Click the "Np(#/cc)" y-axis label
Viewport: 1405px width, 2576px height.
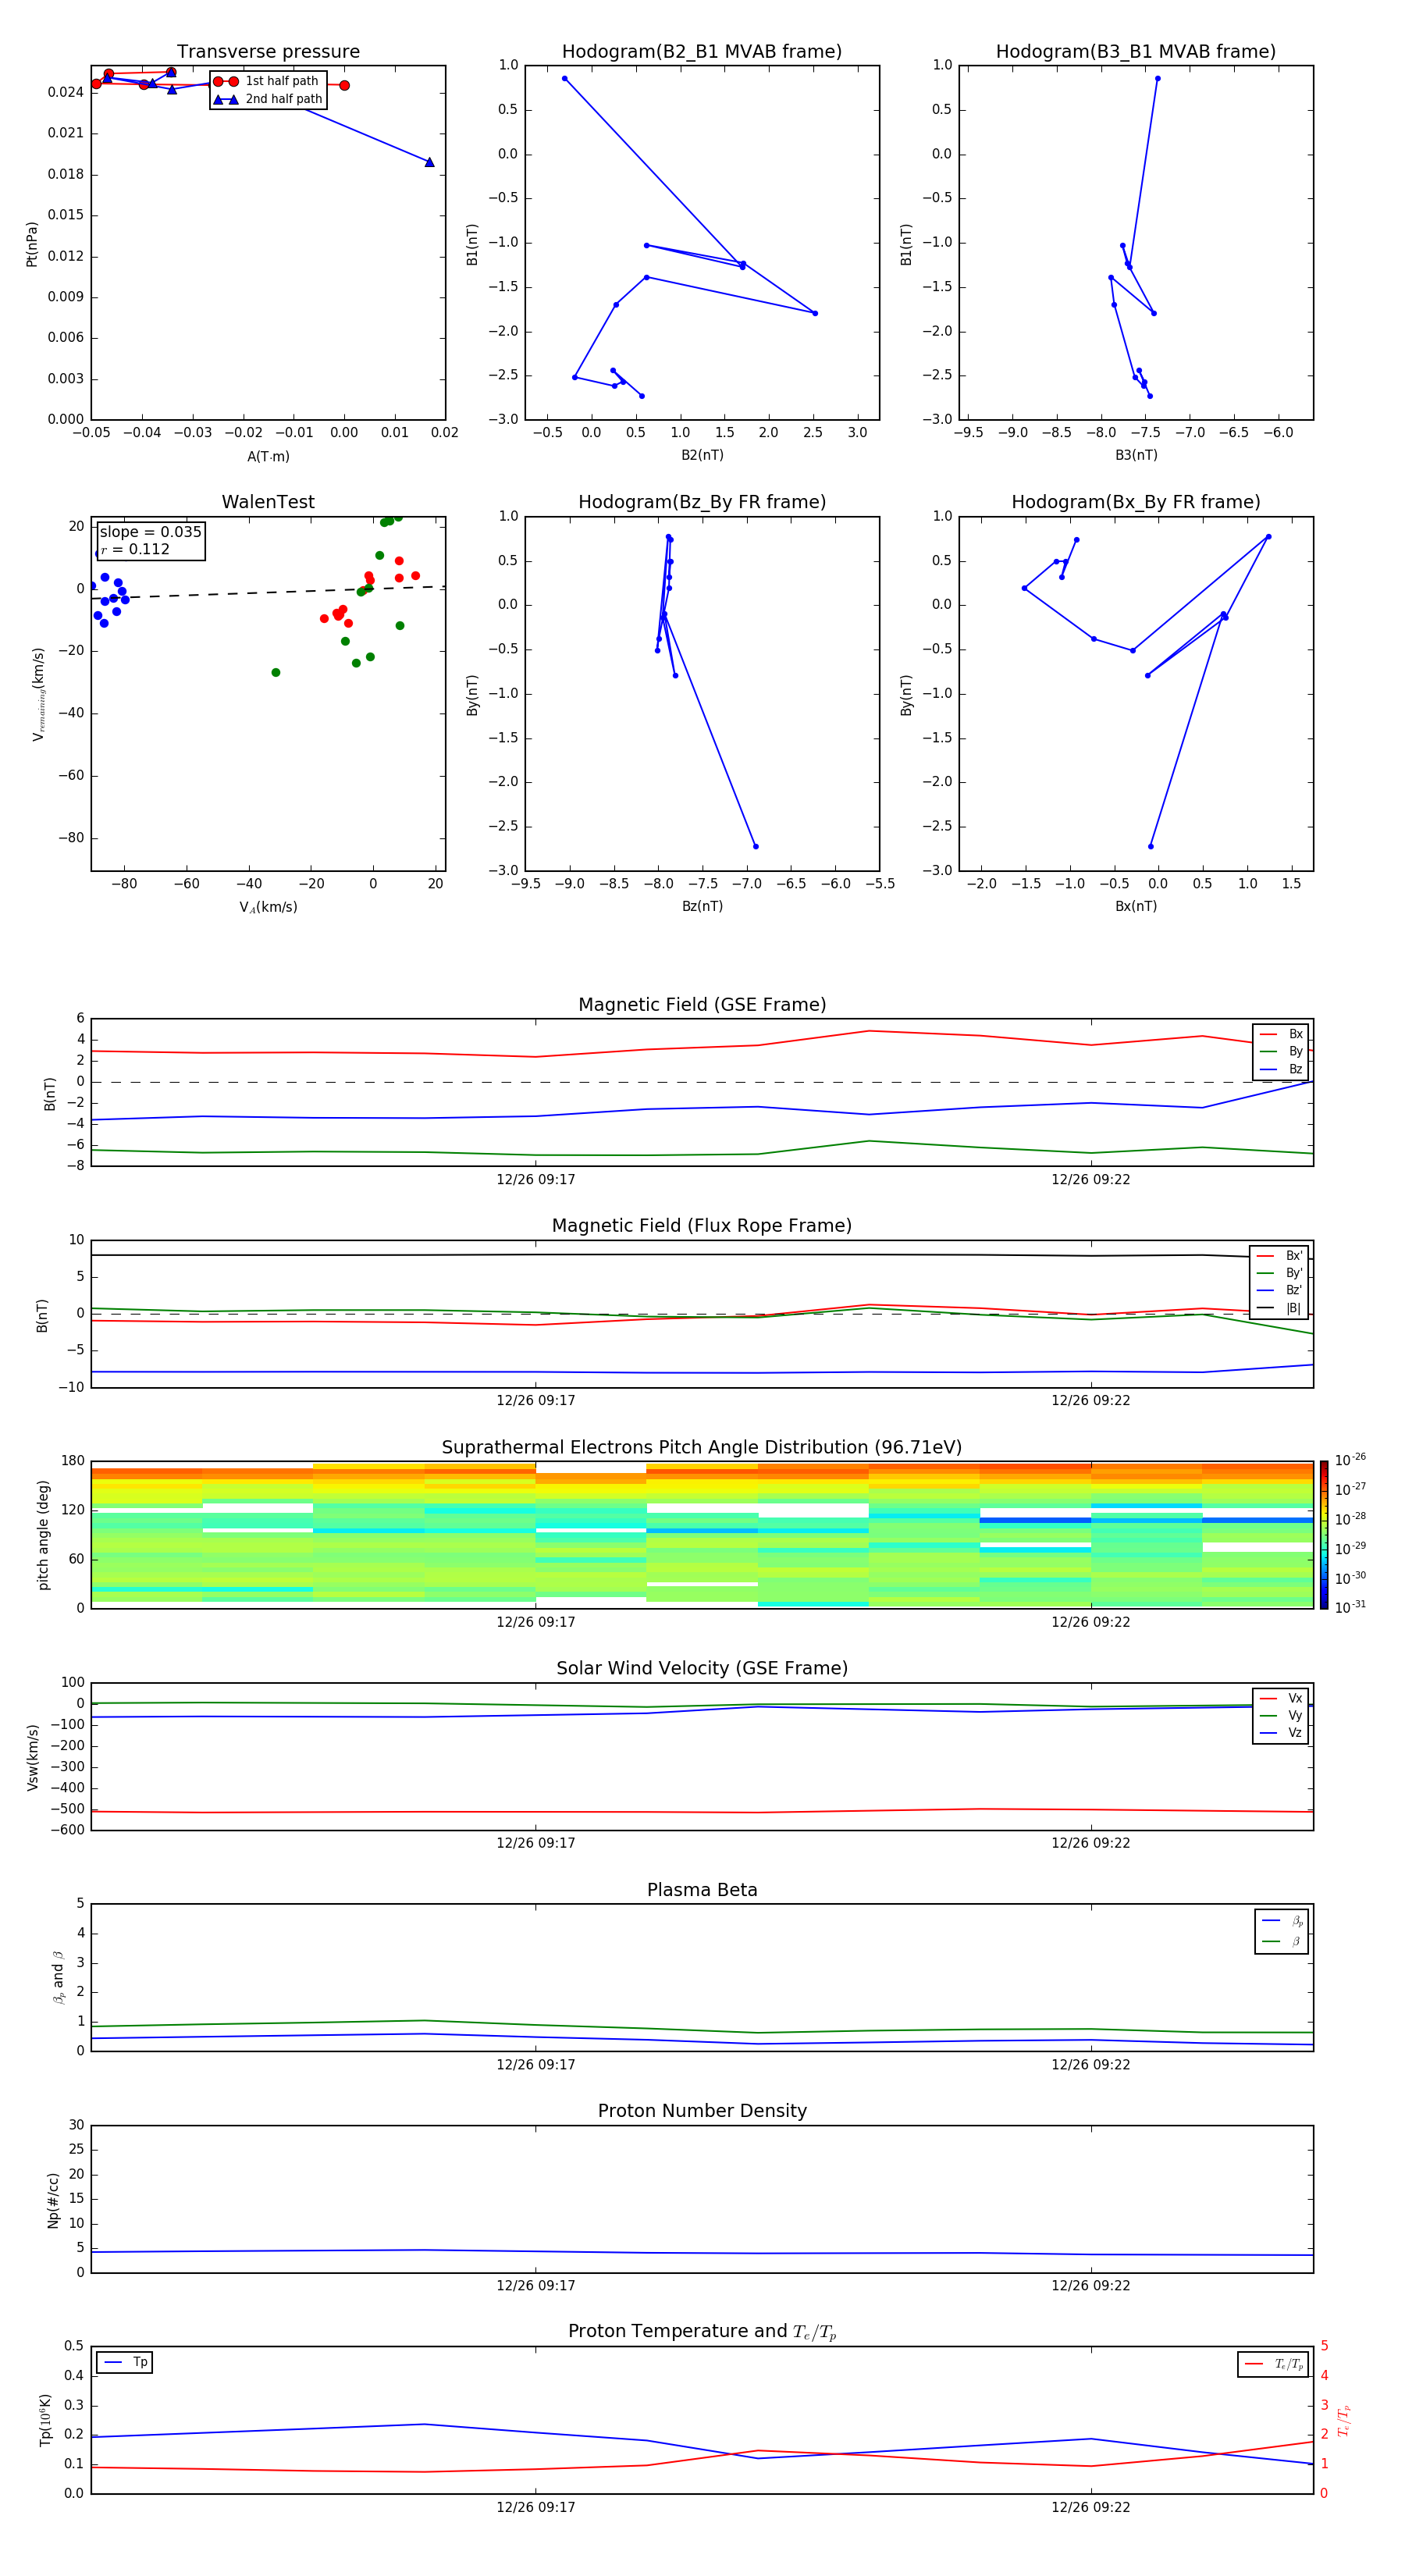click(53, 2200)
